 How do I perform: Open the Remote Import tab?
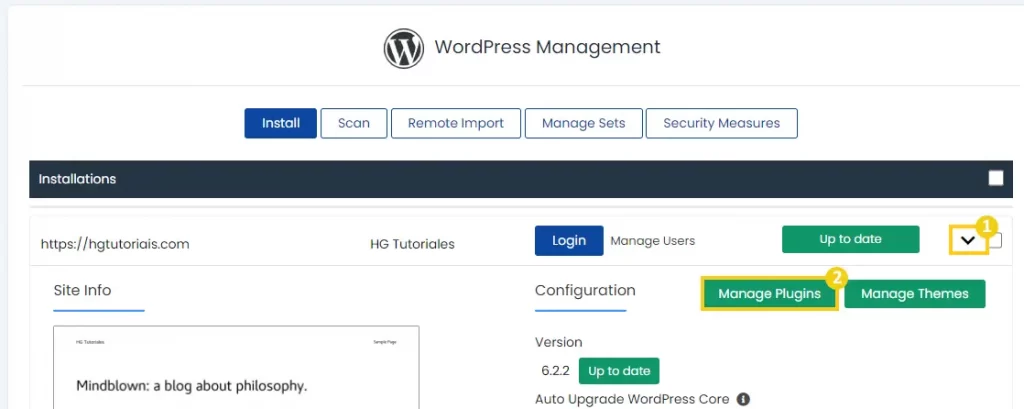click(x=456, y=123)
